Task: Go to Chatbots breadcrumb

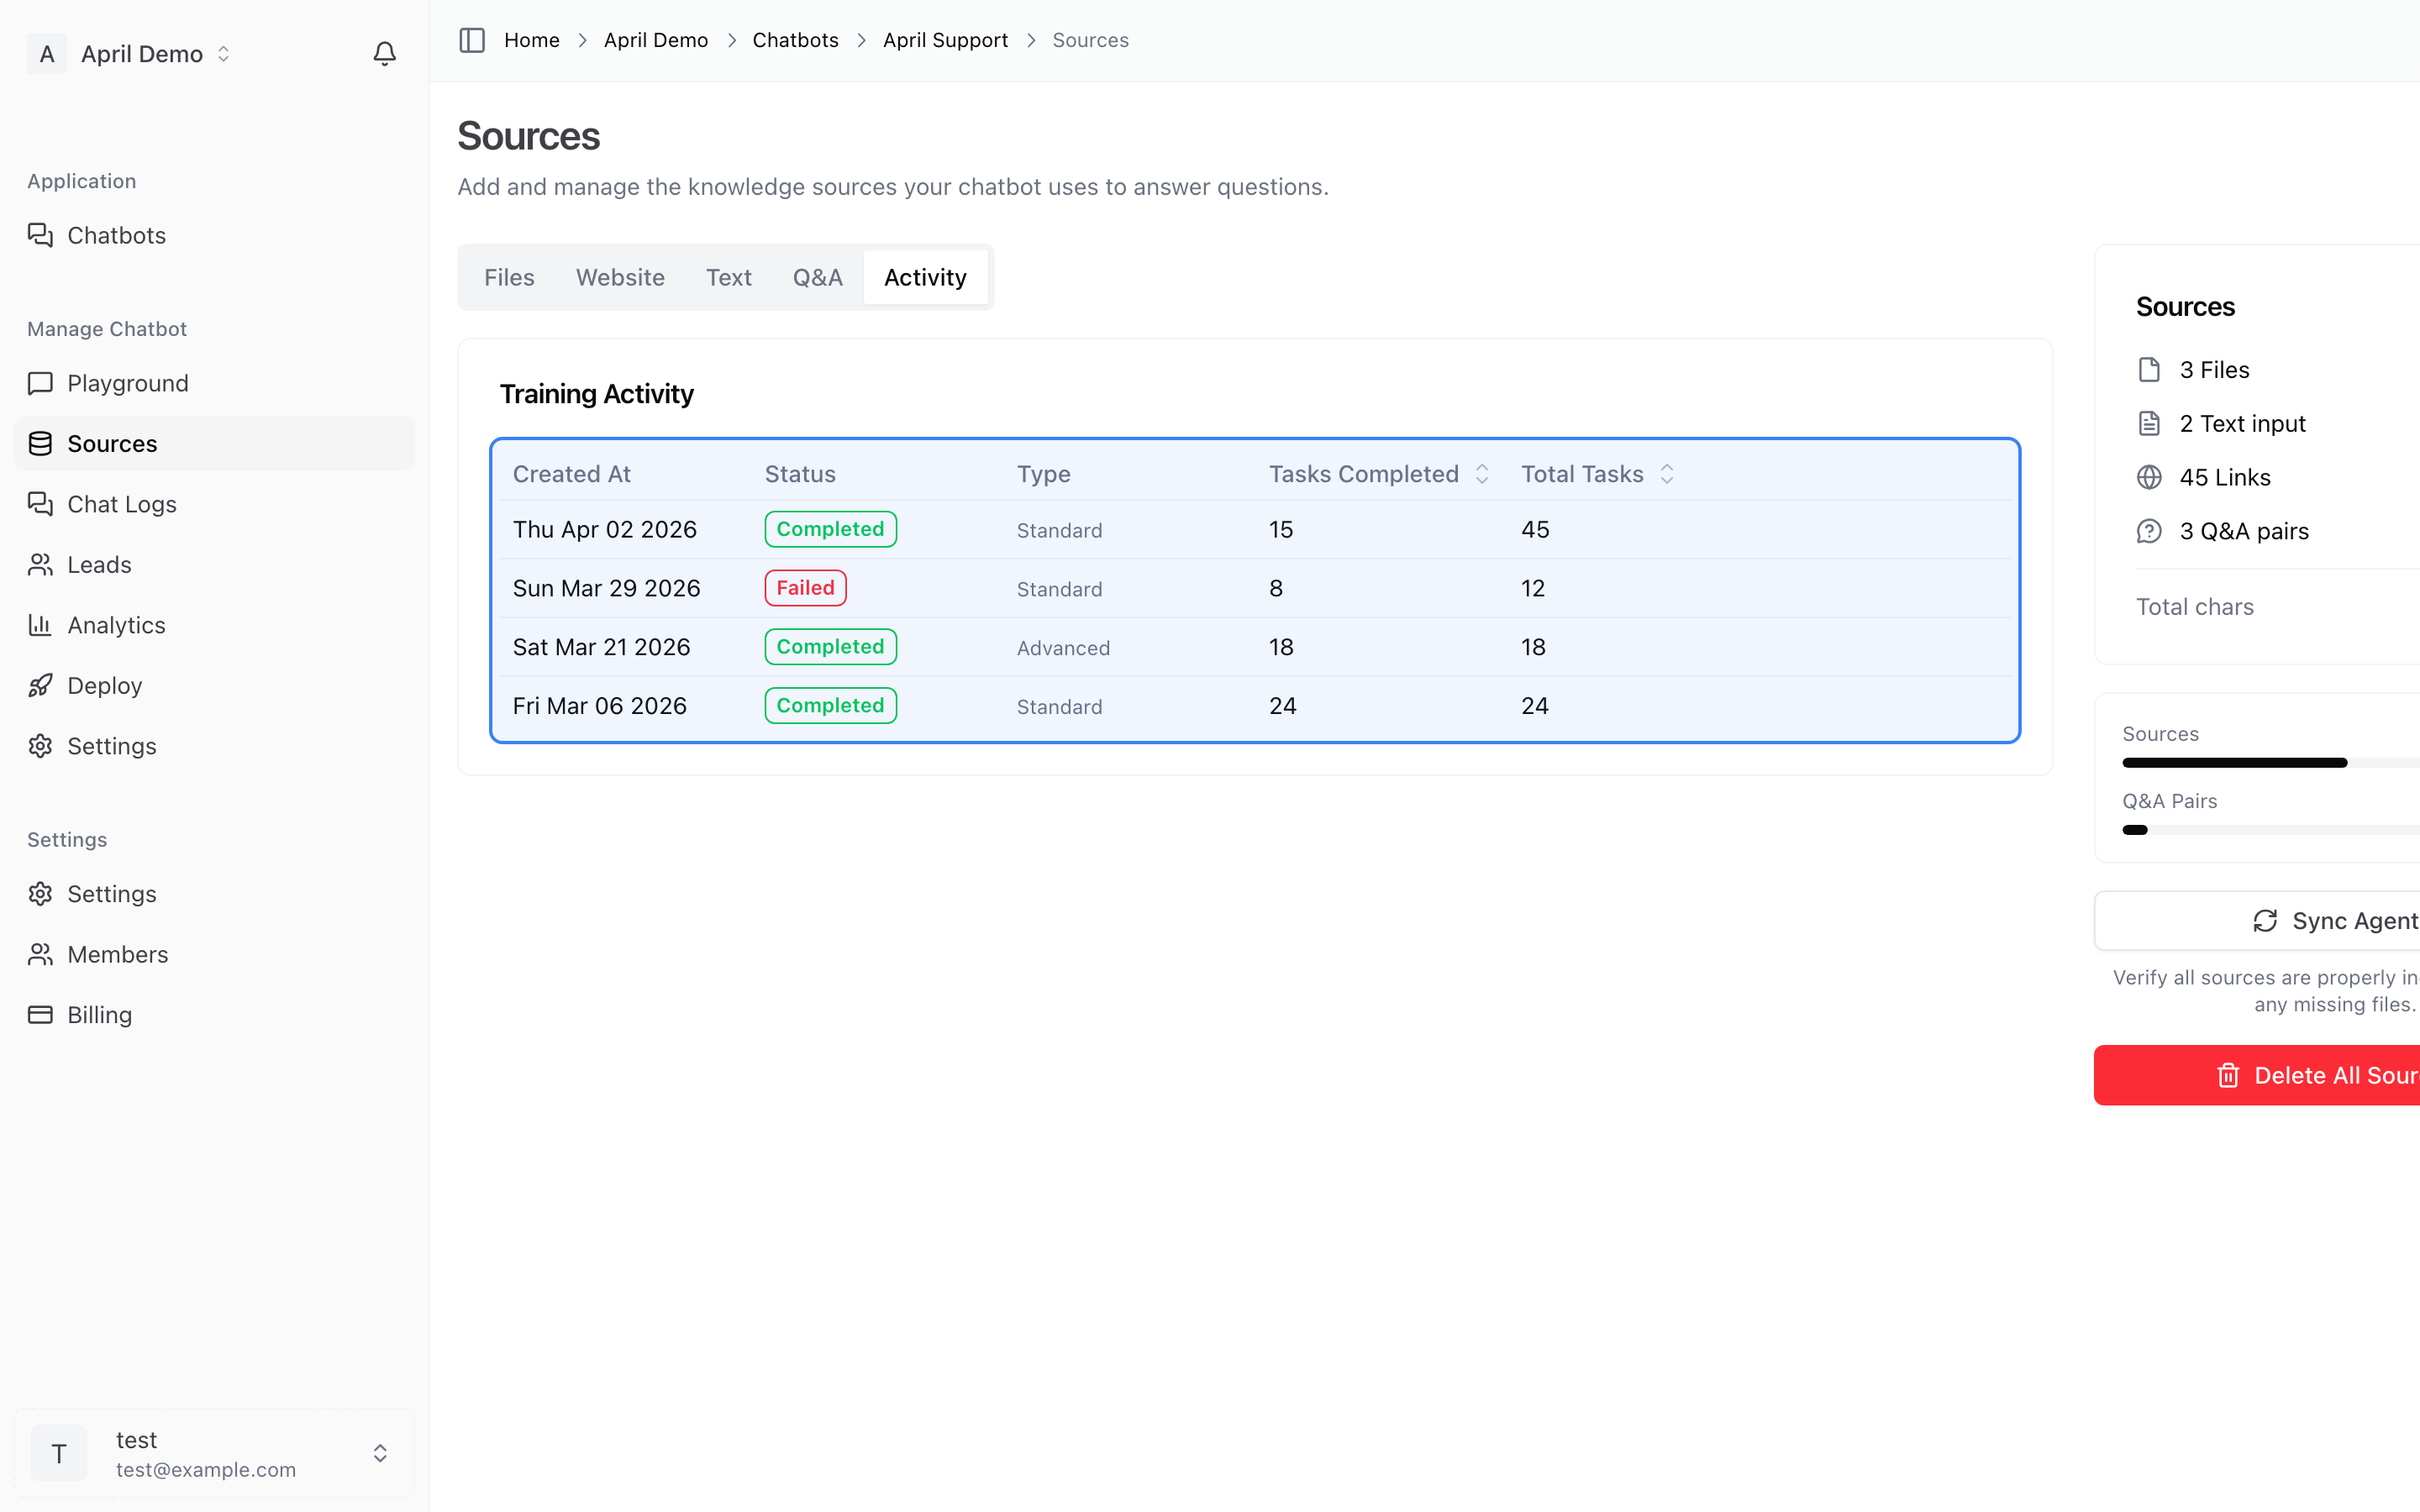Action: (x=795, y=40)
